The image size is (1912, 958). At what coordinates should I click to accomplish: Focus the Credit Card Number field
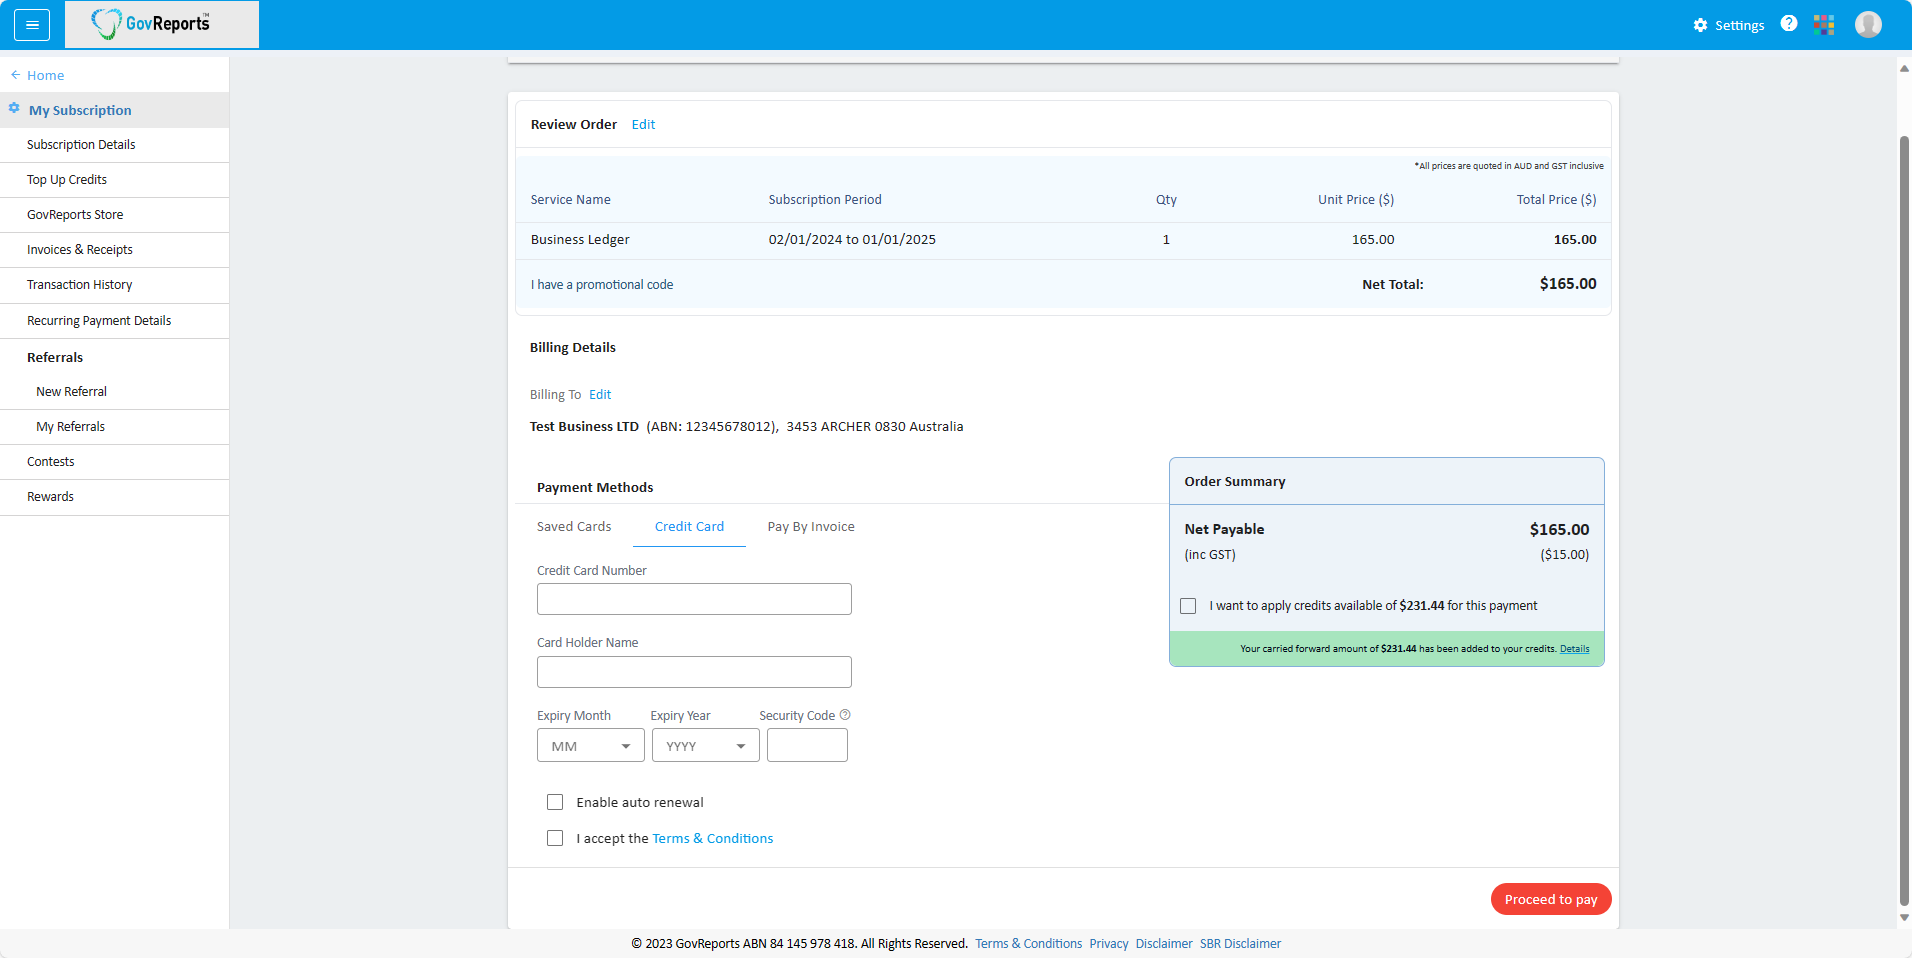(694, 599)
